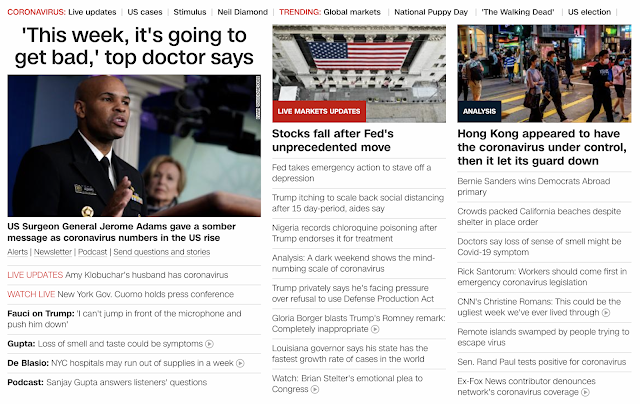Watch live Cuomo press conference link
The image size is (640, 404).
tap(120, 294)
